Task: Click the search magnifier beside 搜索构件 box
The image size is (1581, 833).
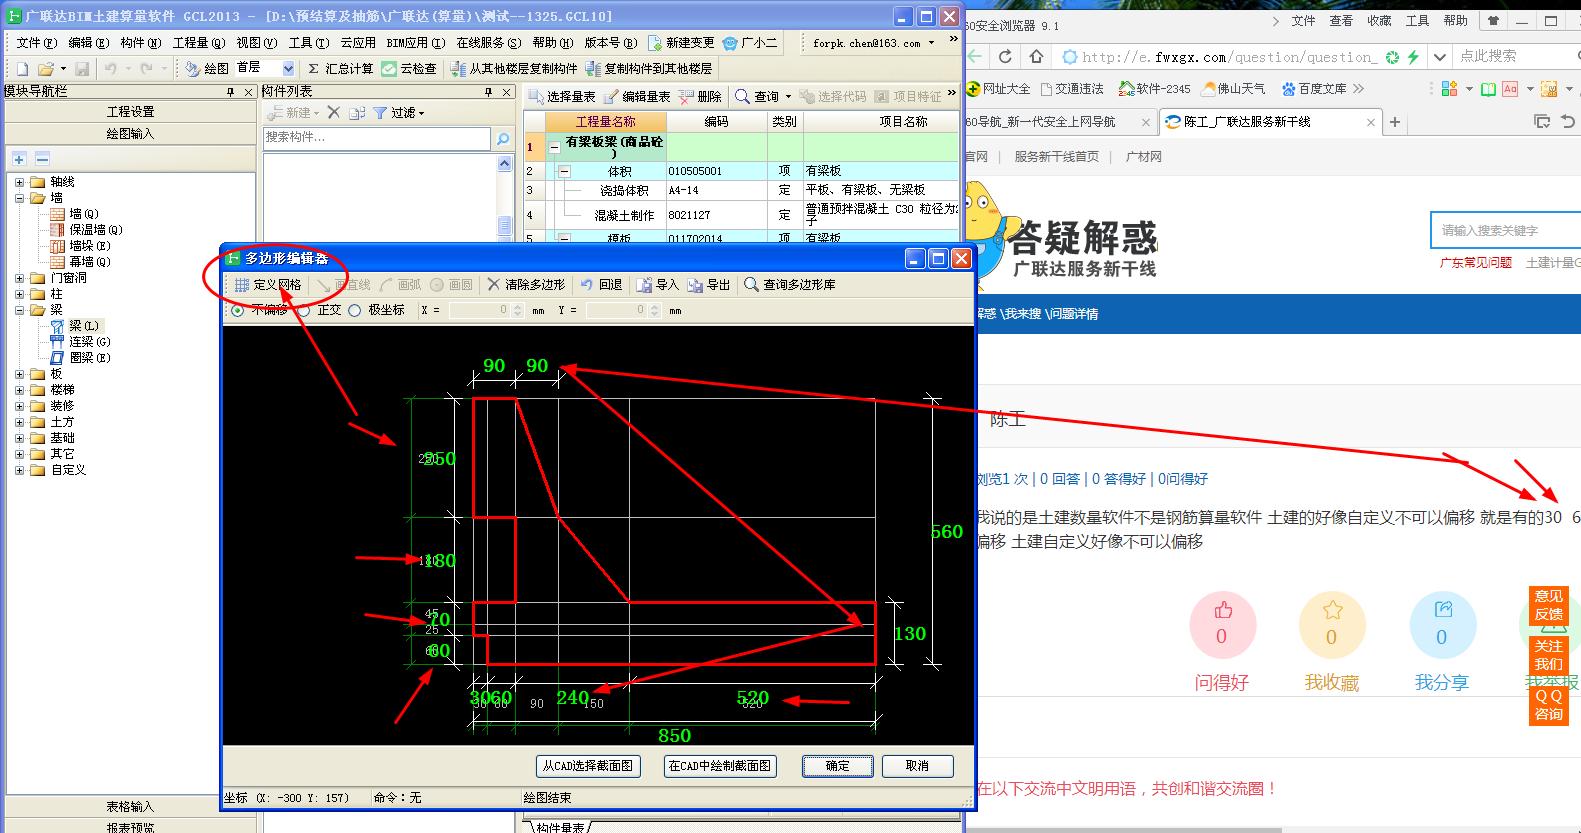Action: click(504, 139)
